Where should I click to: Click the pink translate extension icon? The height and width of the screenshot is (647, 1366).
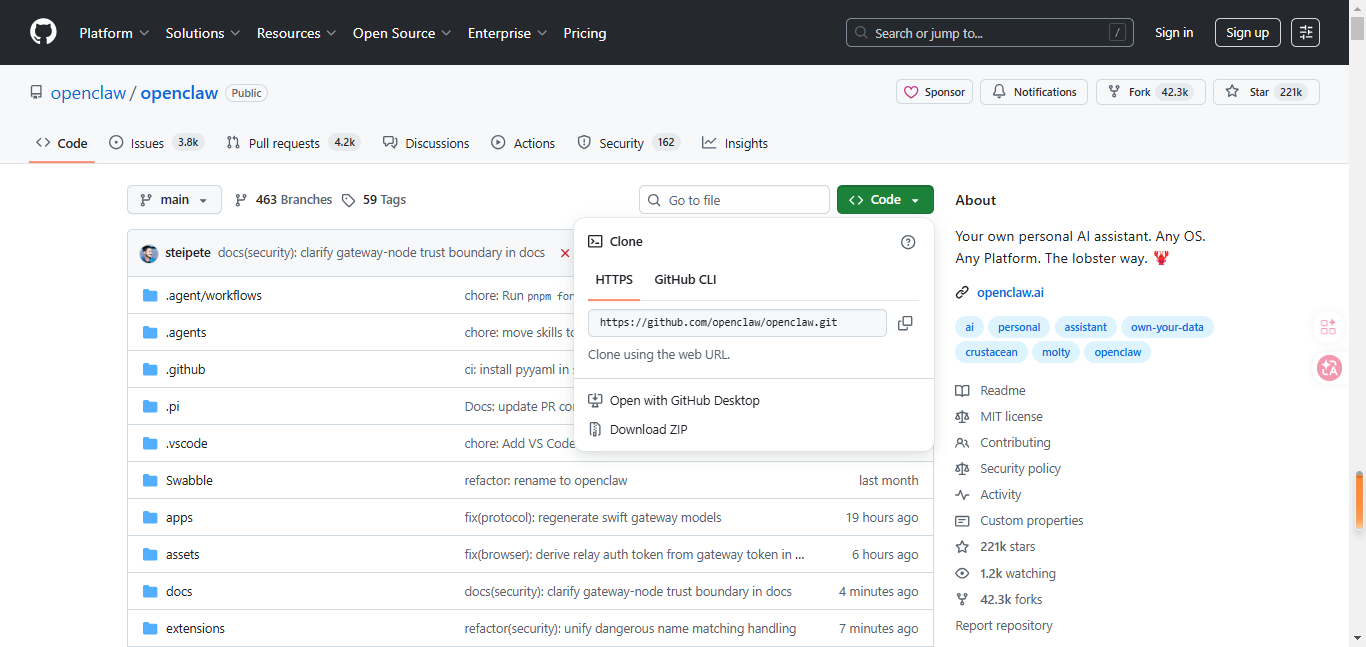1329,368
